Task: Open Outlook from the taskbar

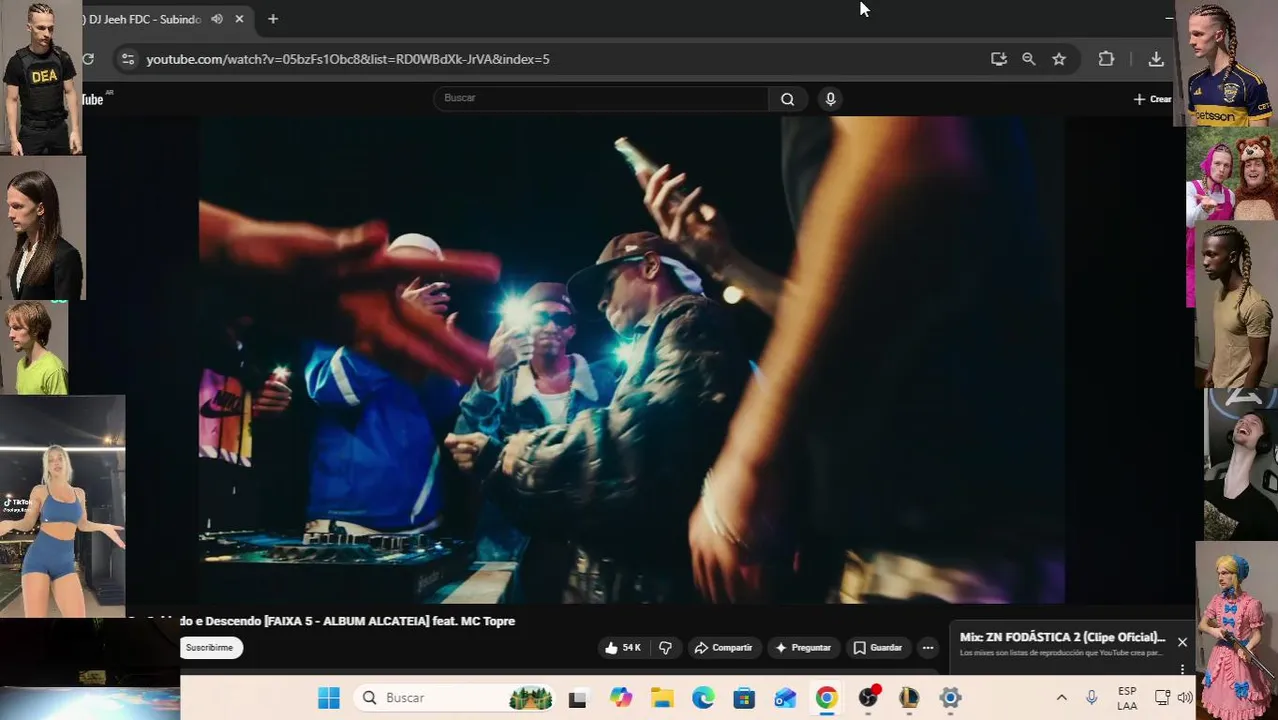Action: click(x=785, y=698)
